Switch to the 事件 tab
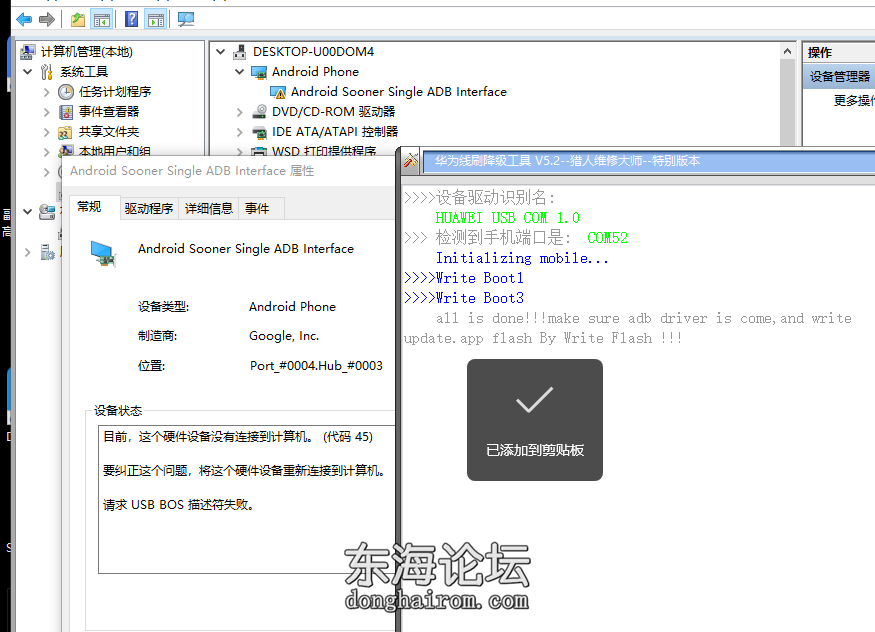The image size is (875, 632). [x=258, y=208]
